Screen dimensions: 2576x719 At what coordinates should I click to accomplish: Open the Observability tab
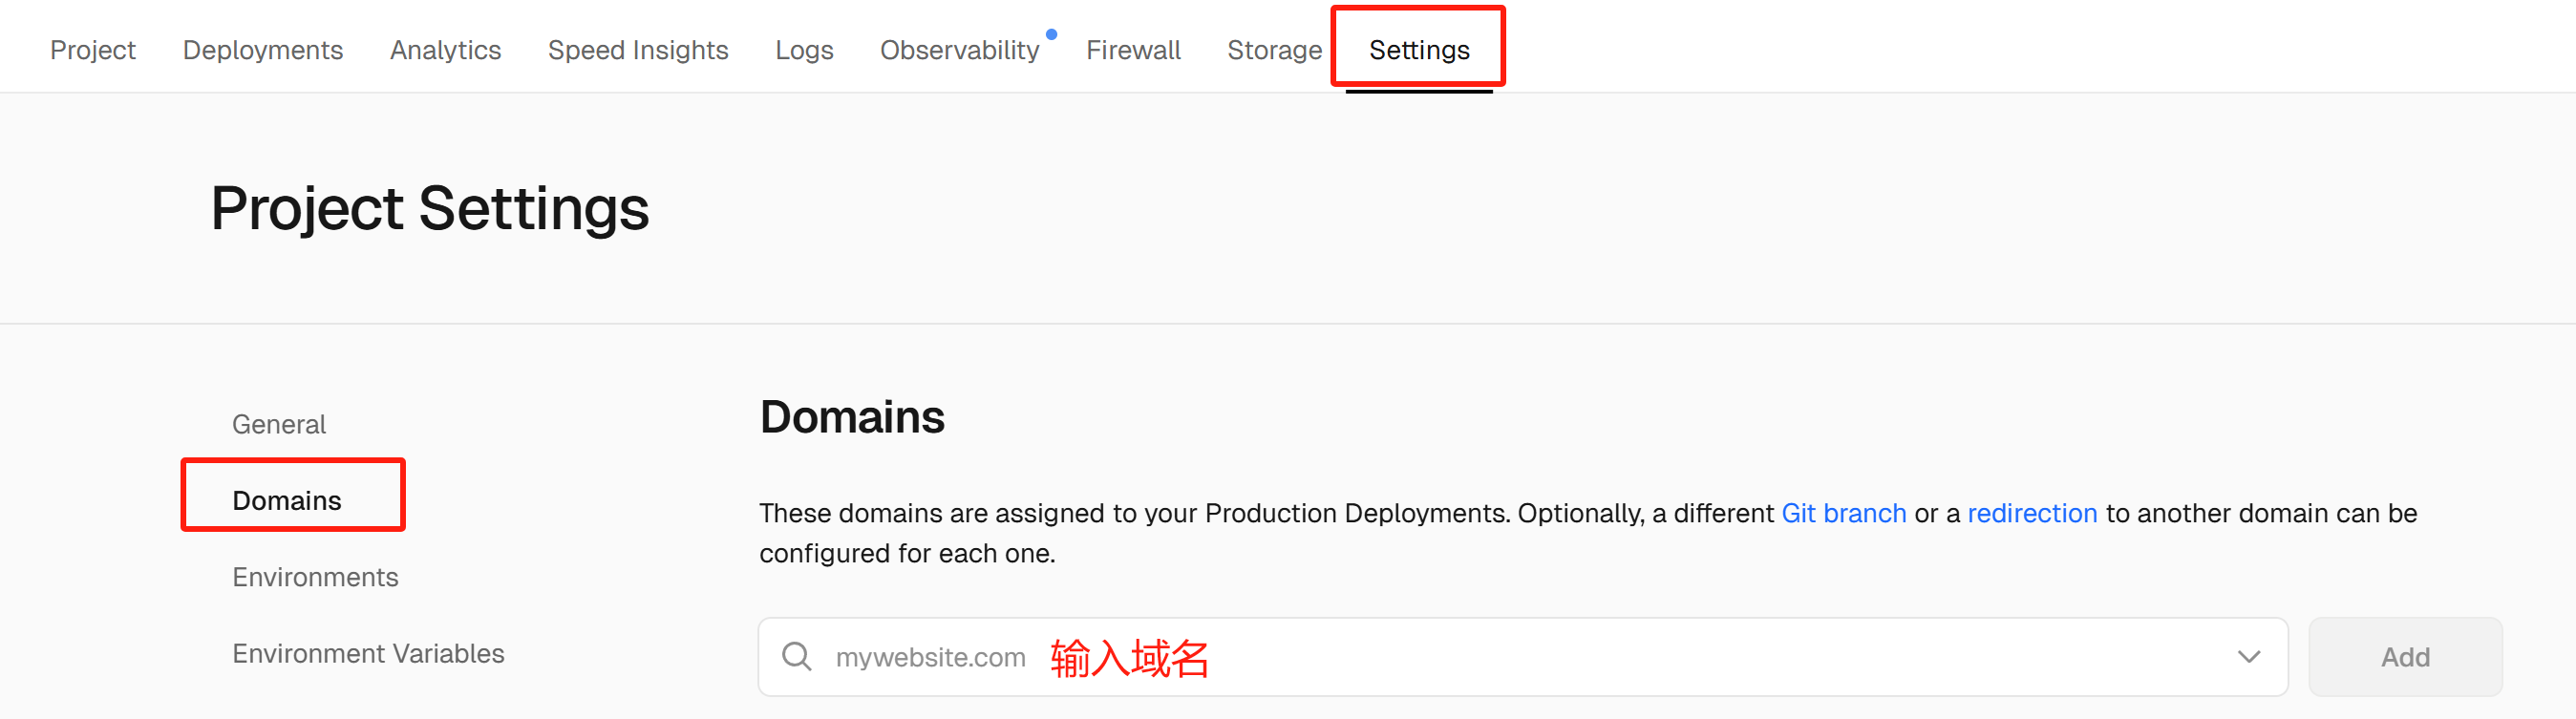(x=960, y=50)
